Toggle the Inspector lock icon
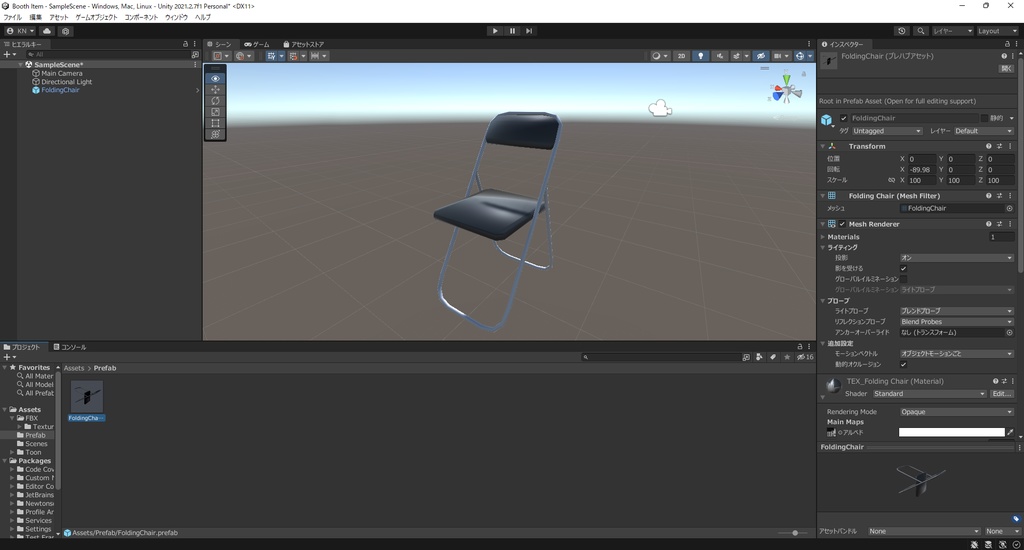Viewport: 1024px width, 550px height. coord(1006,44)
